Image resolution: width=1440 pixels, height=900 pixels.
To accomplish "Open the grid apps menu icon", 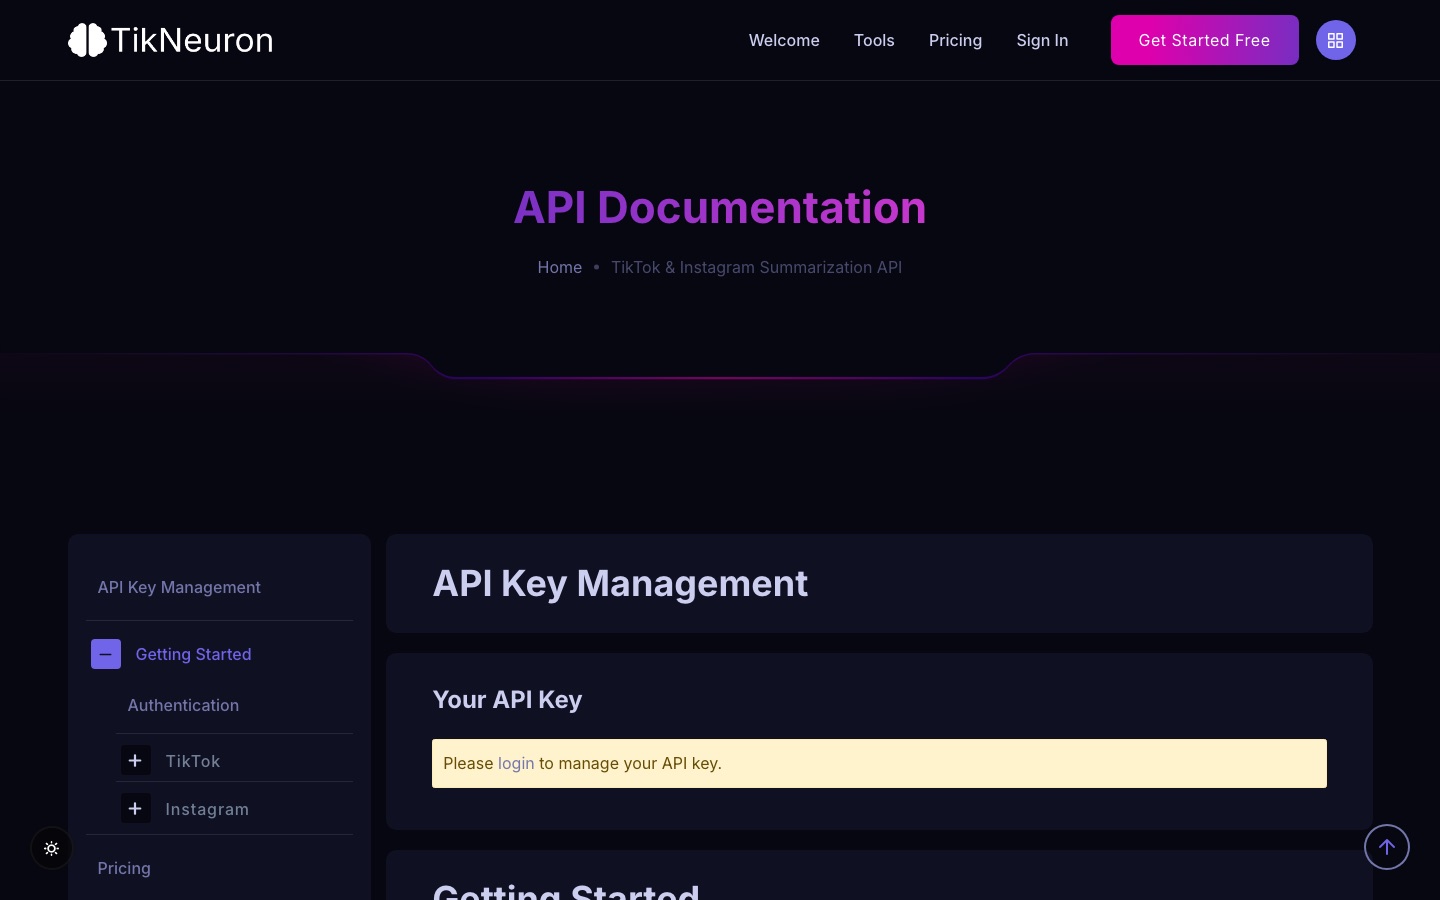I will click(1335, 40).
